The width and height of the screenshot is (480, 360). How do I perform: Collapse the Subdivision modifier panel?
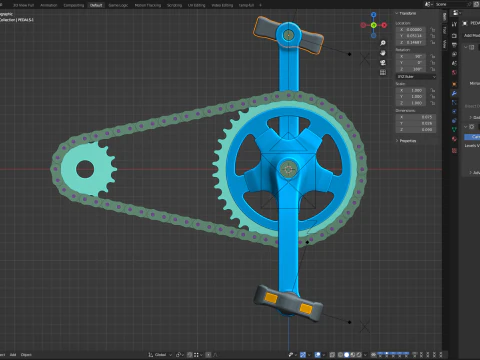tap(466, 127)
